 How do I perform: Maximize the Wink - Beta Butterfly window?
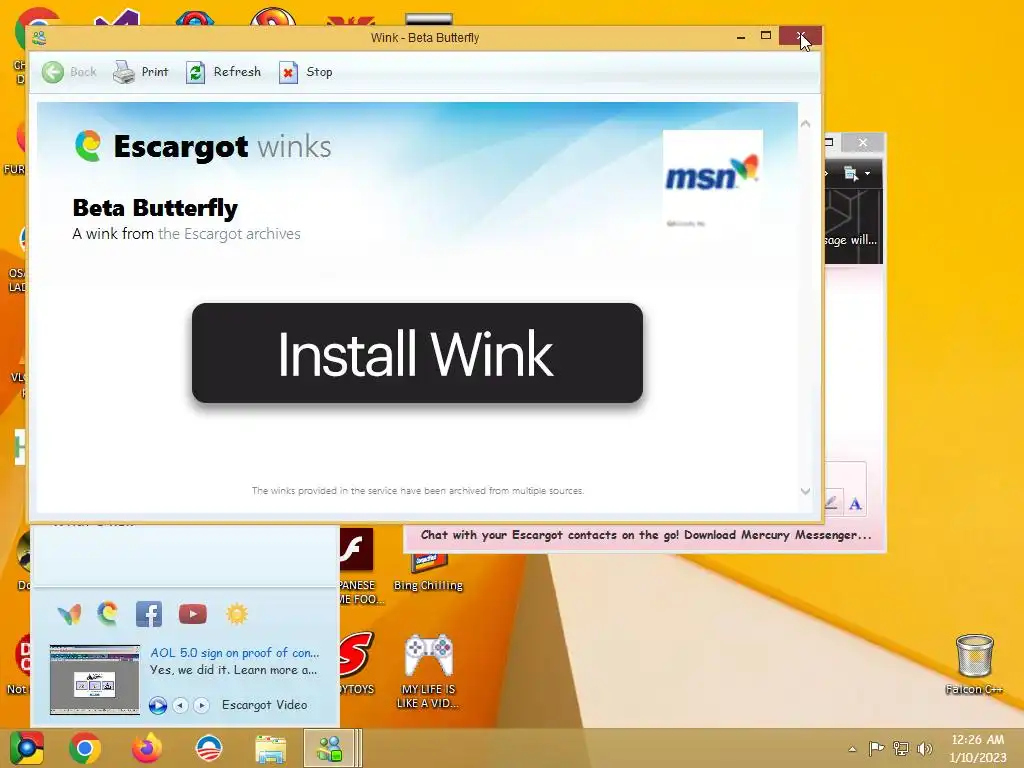click(x=766, y=36)
